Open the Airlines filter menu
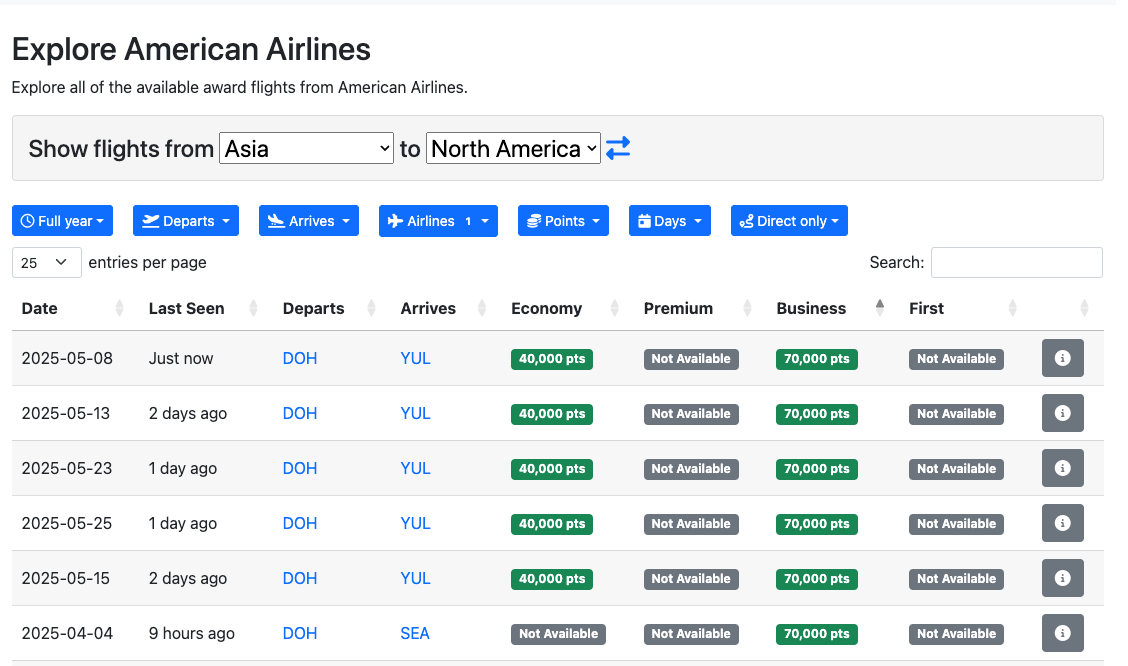Screen dimensions: 1128x666 pos(438,221)
